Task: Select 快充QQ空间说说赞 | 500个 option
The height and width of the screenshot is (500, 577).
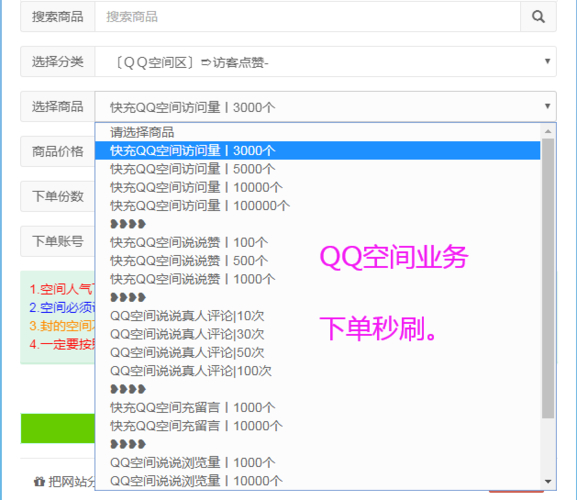Action: [x=317, y=261]
